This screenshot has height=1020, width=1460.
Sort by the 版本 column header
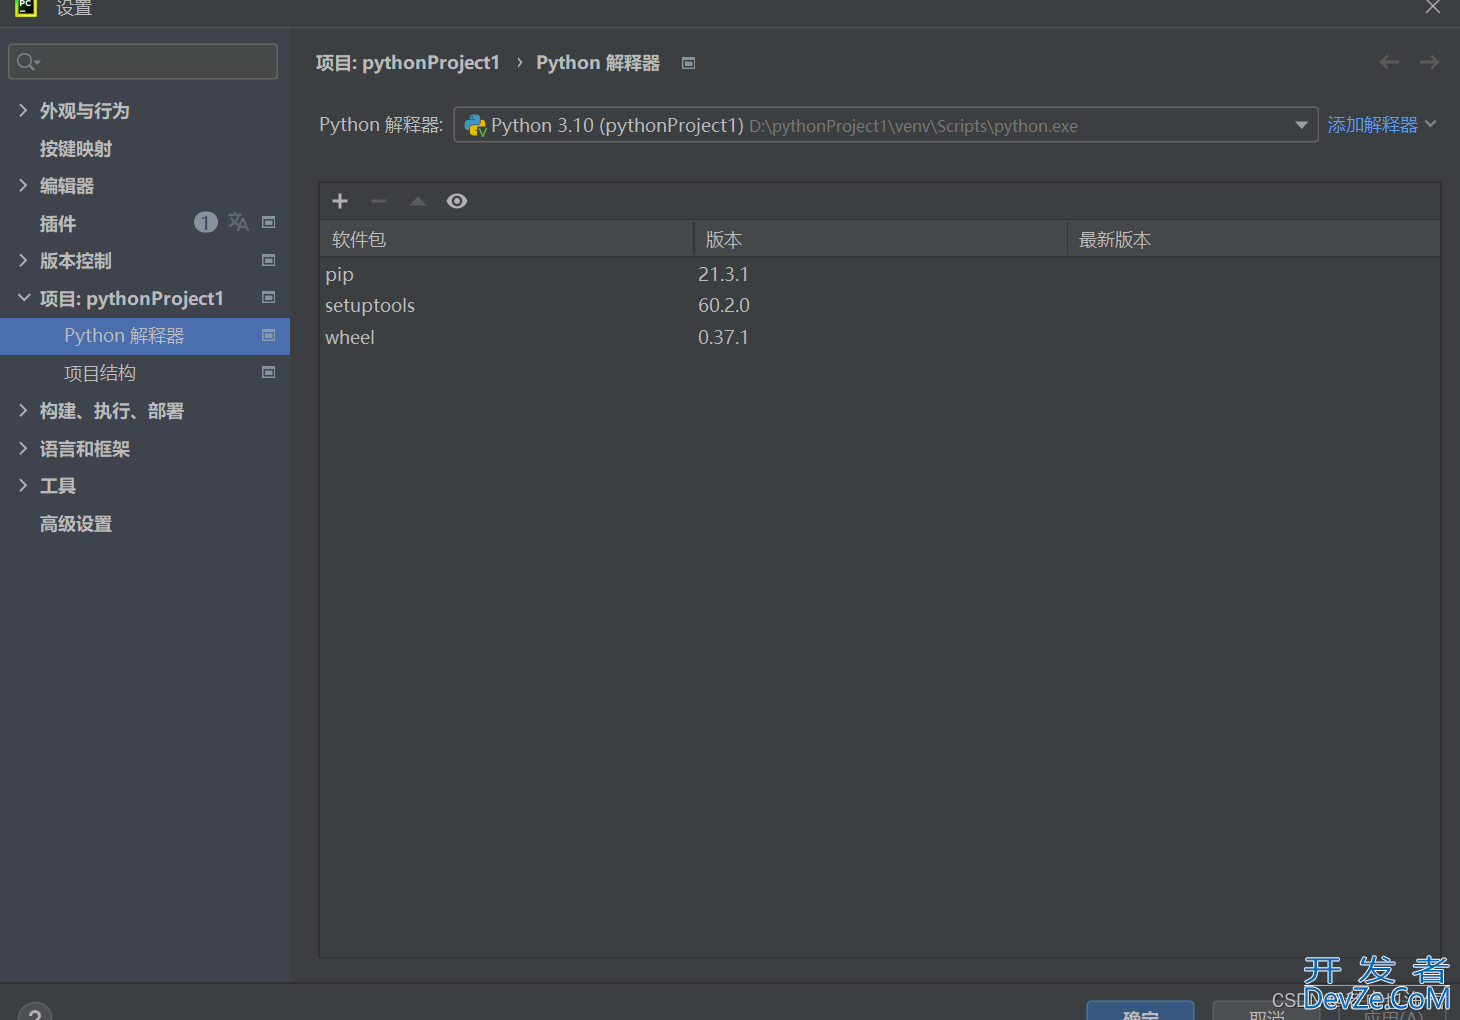point(881,239)
